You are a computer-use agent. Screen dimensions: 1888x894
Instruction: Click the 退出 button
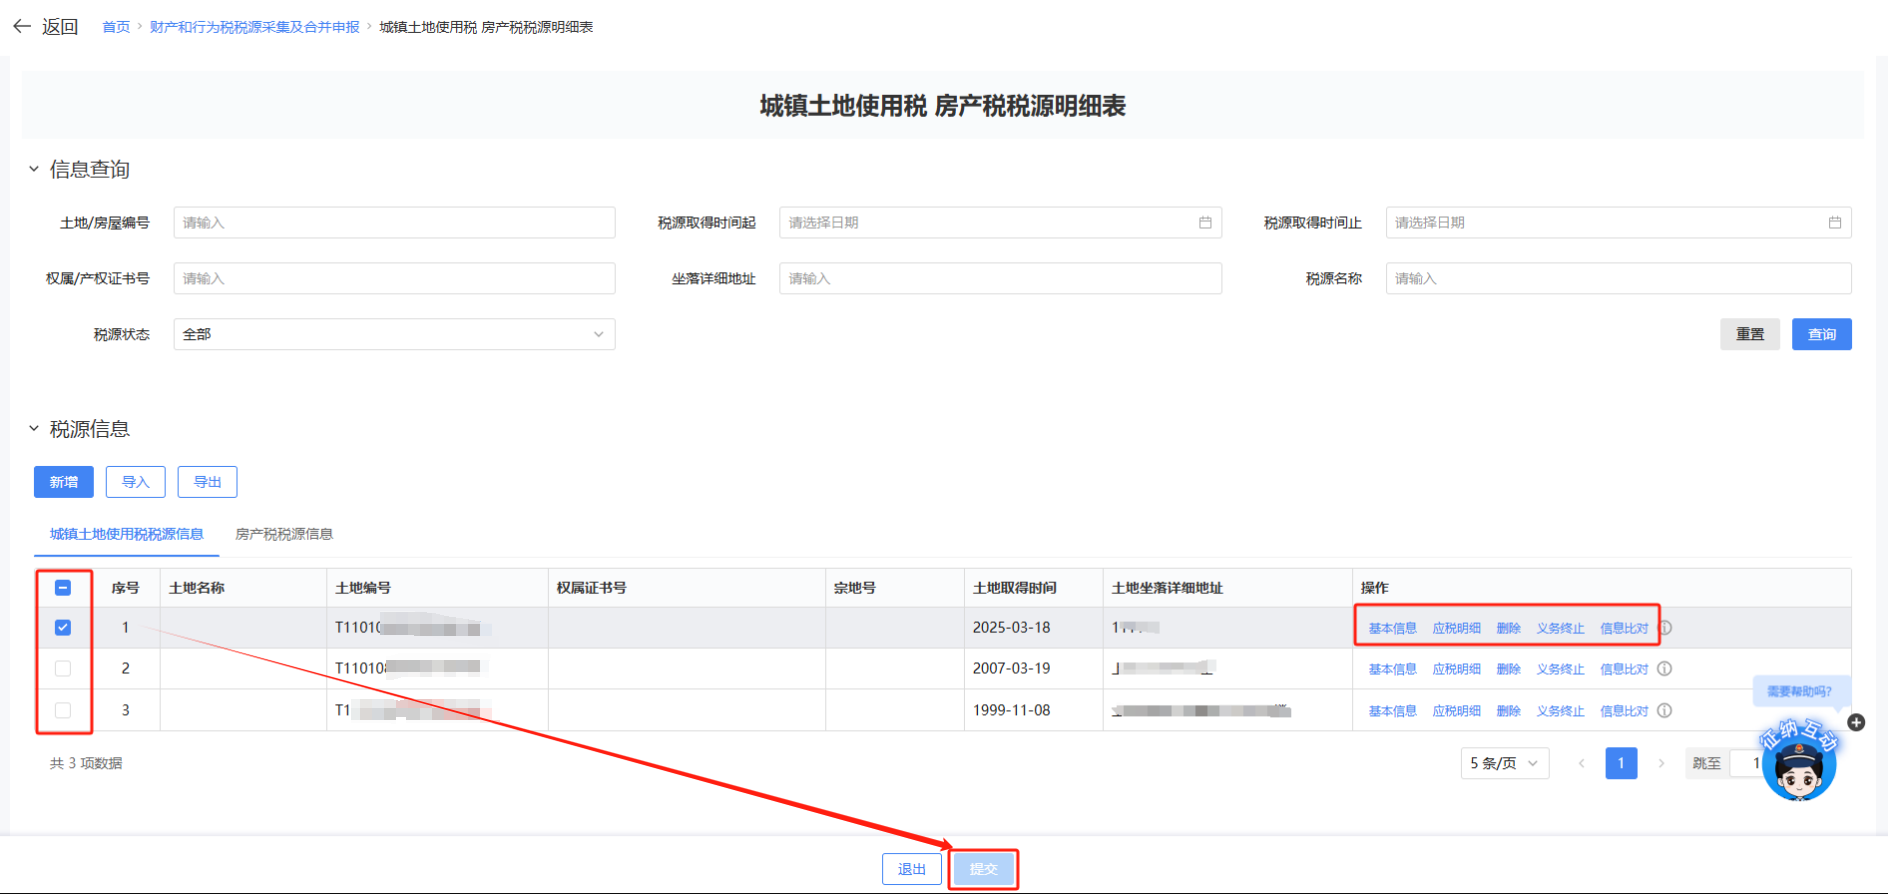(912, 869)
